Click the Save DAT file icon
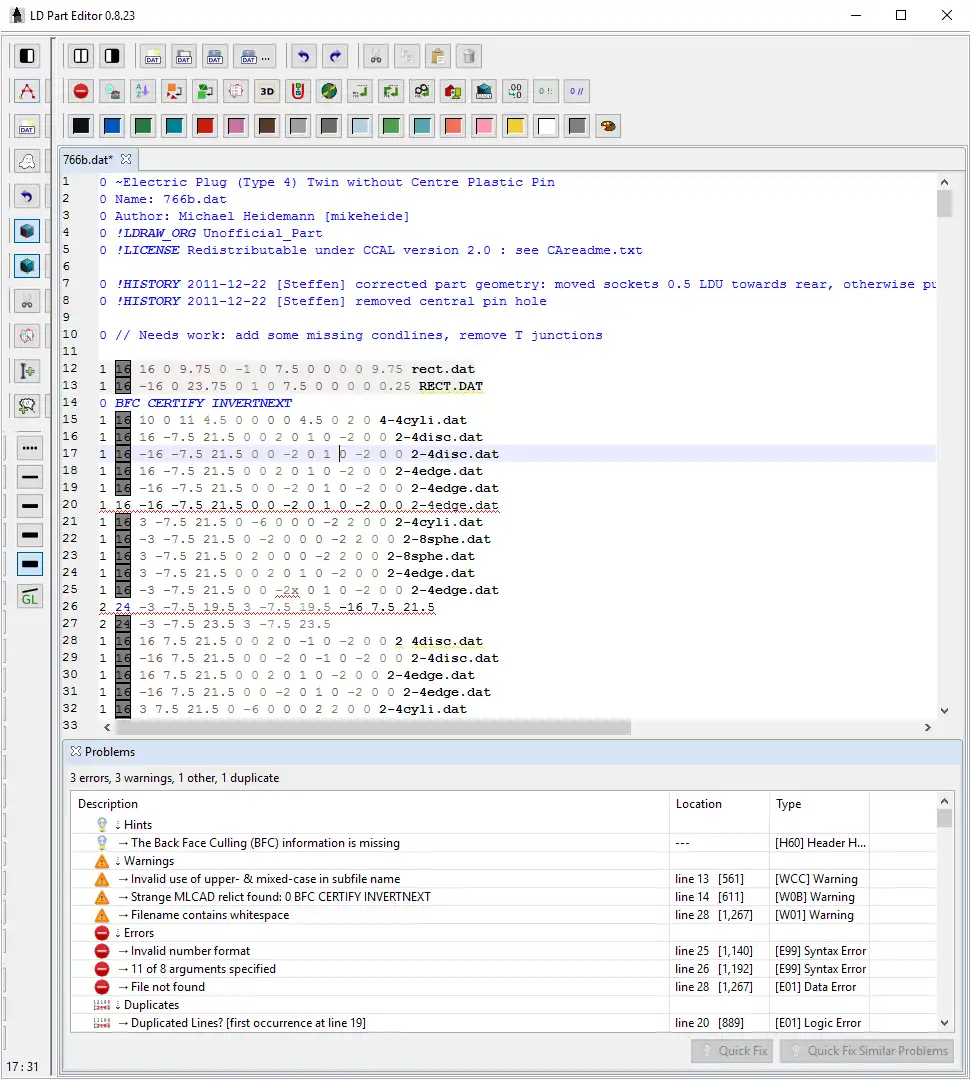Image resolution: width=971 pixels, height=1080 pixels. 214,56
